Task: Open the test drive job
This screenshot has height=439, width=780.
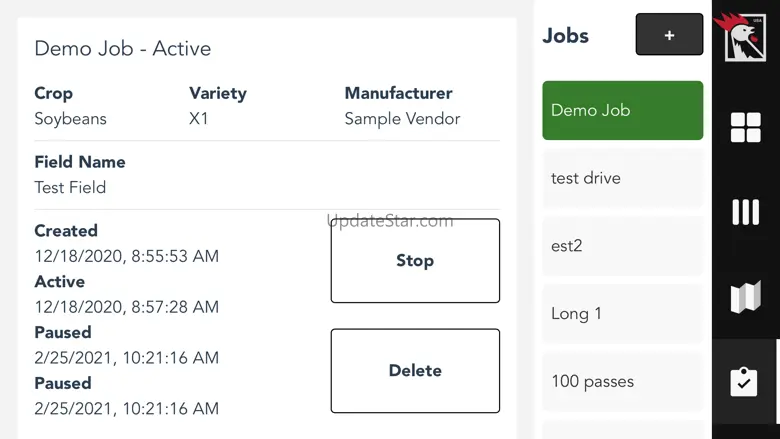Action: coord(622,178)
